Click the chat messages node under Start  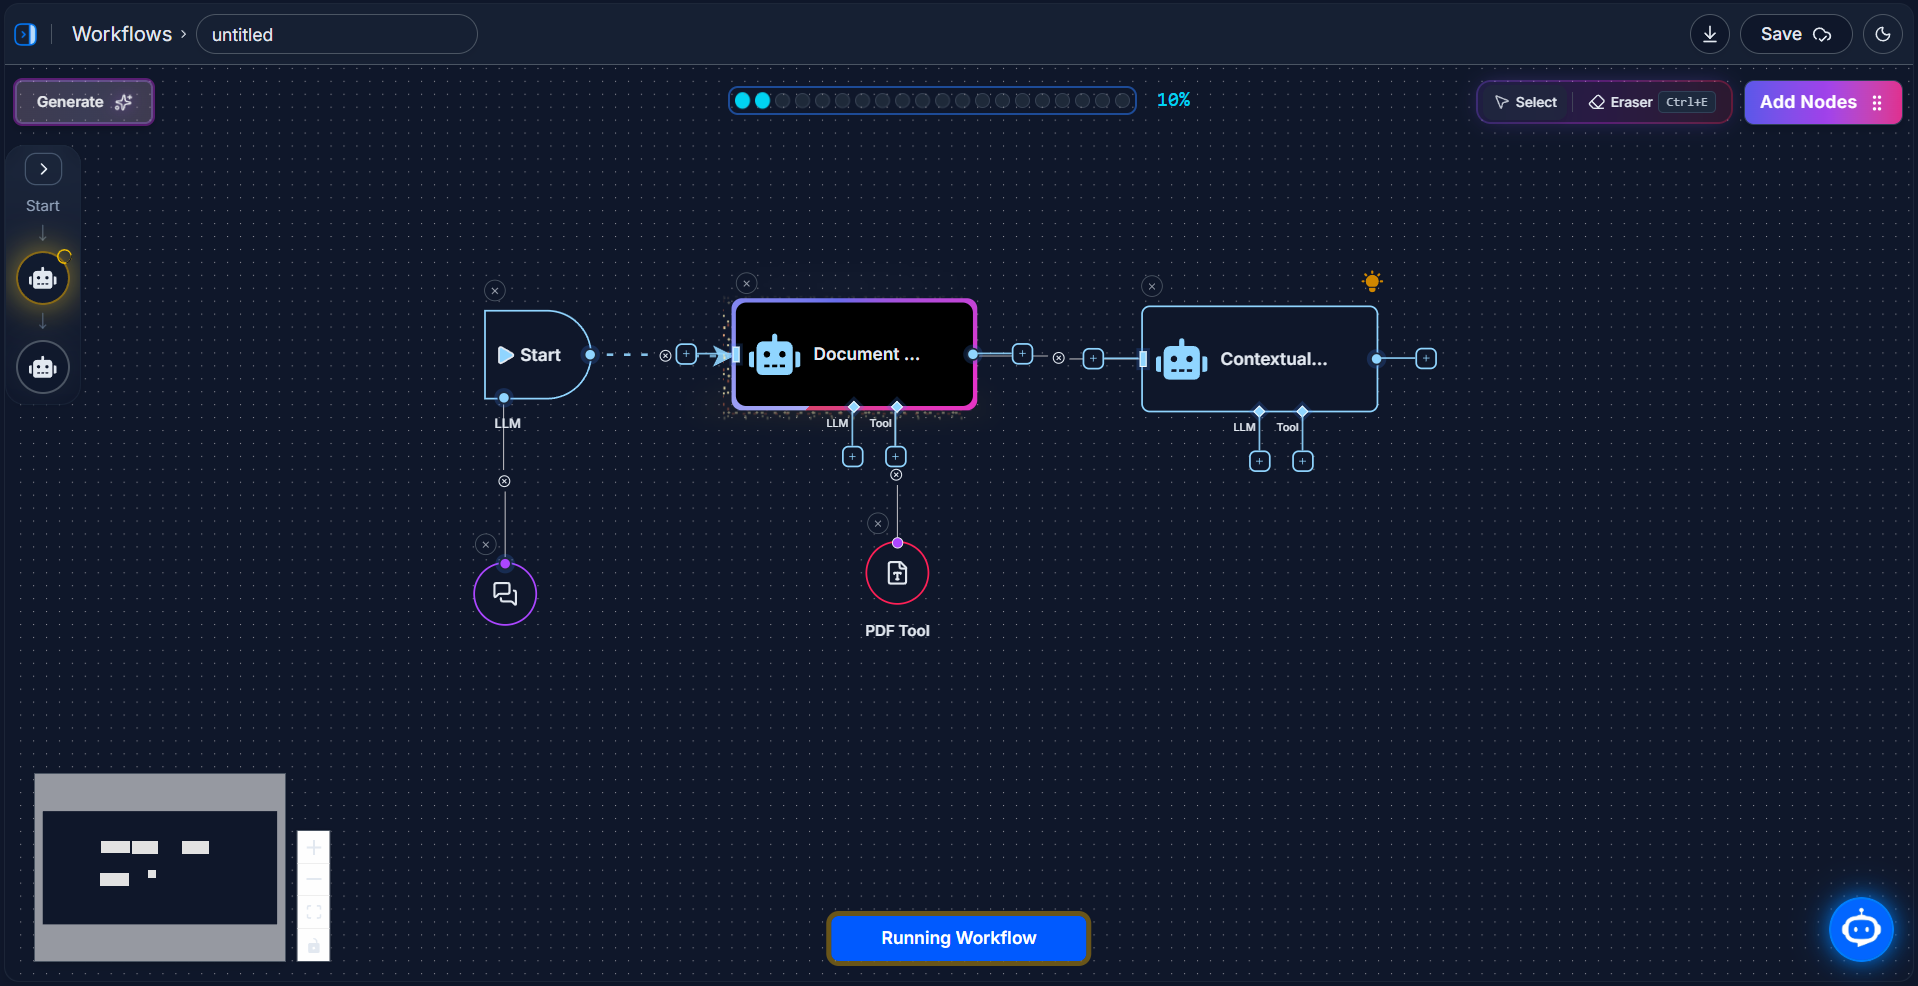point(505,594)
